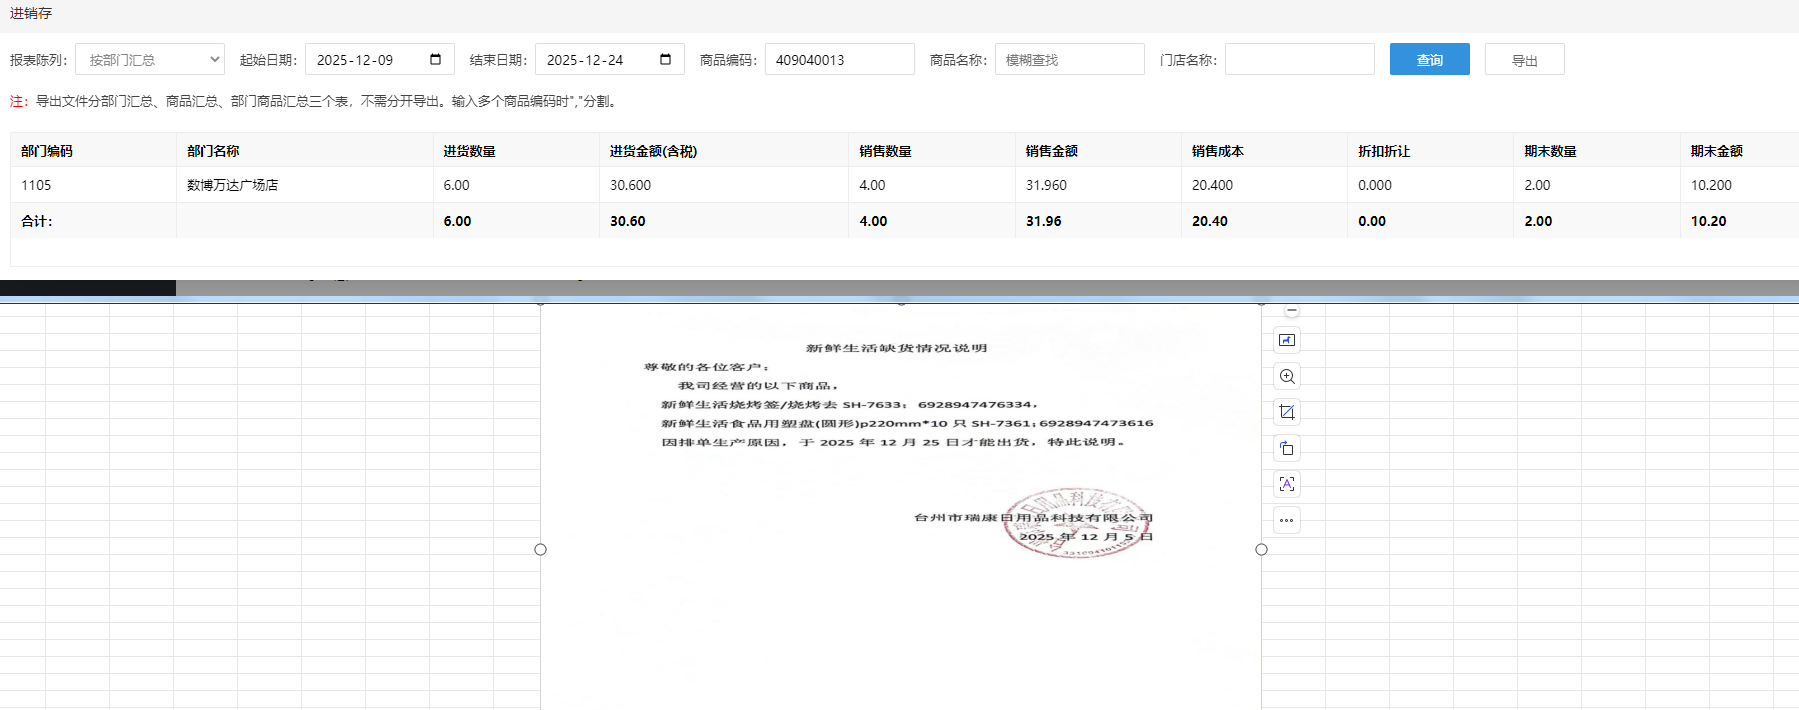
Task: Open the 起始日期 calendar picker icon
Action: click(x=435, y=60)
